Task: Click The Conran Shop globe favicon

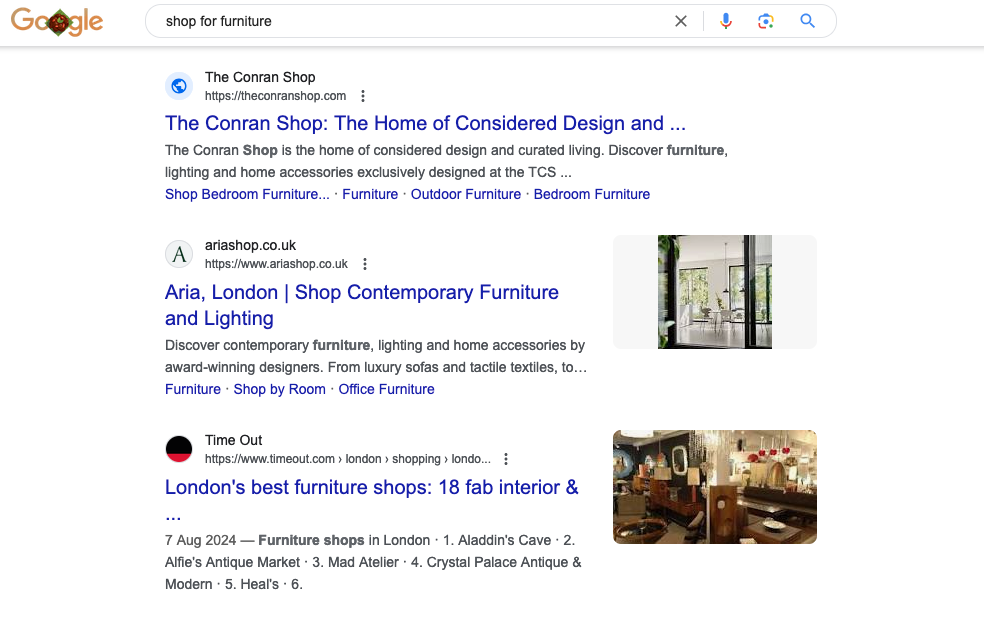Action: point(179,86)
